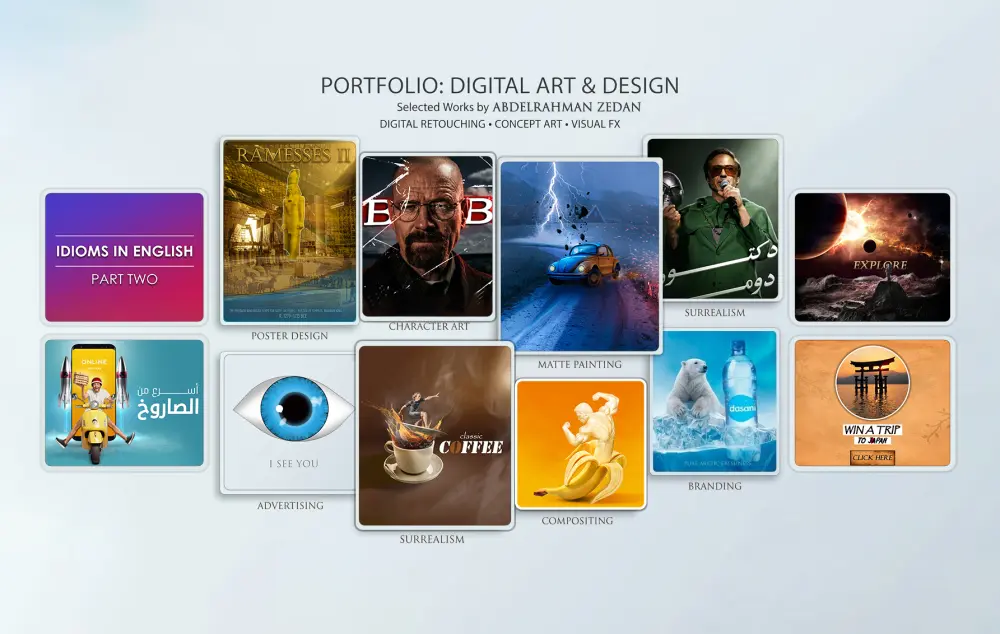Click the Poster Design caption
This screenshot has width=1000, height=634.
pos(290,335)
